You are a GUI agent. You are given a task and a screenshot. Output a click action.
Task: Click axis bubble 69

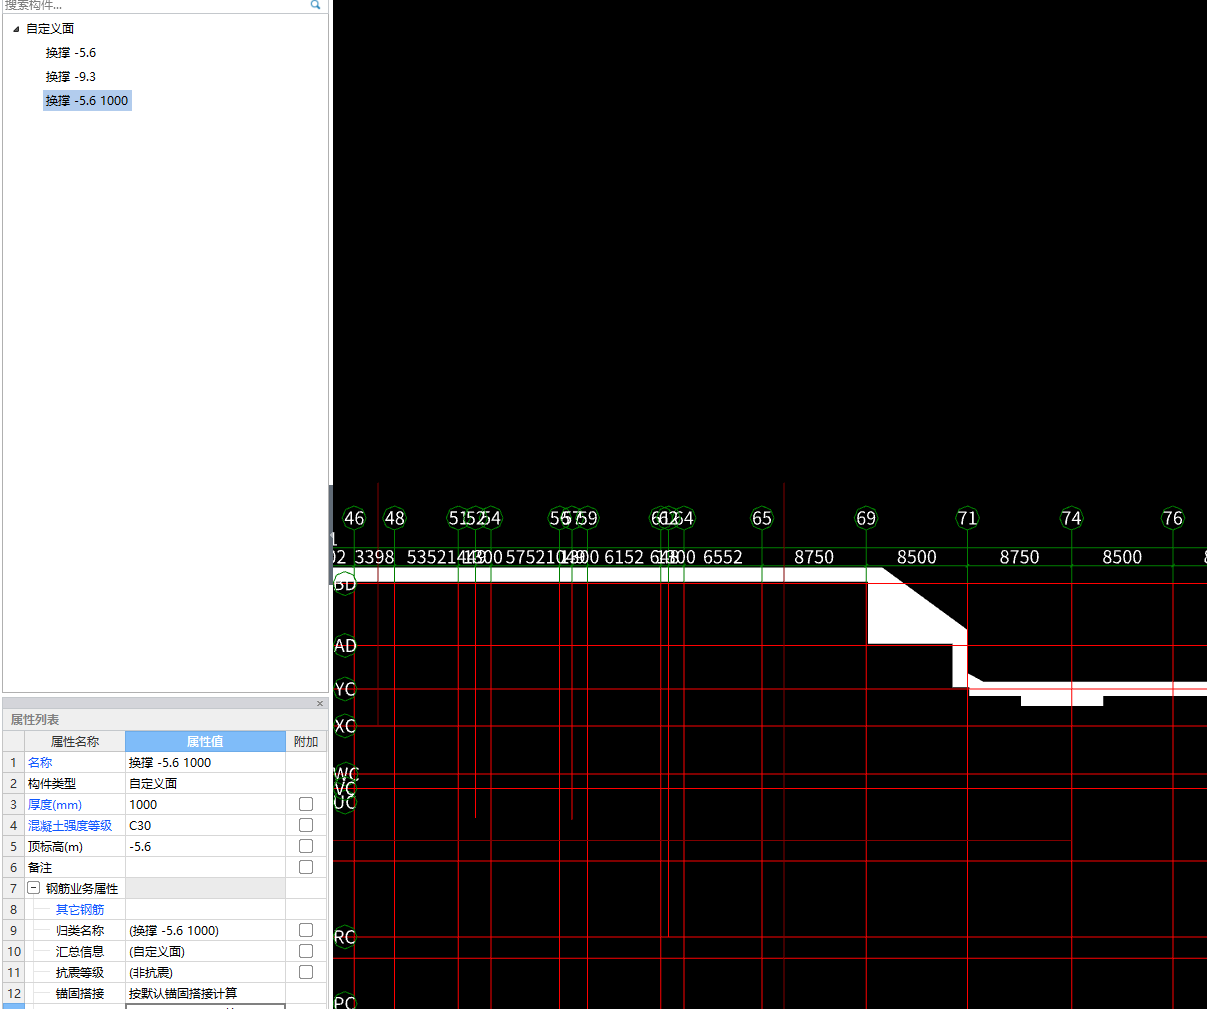coord(866,518)
